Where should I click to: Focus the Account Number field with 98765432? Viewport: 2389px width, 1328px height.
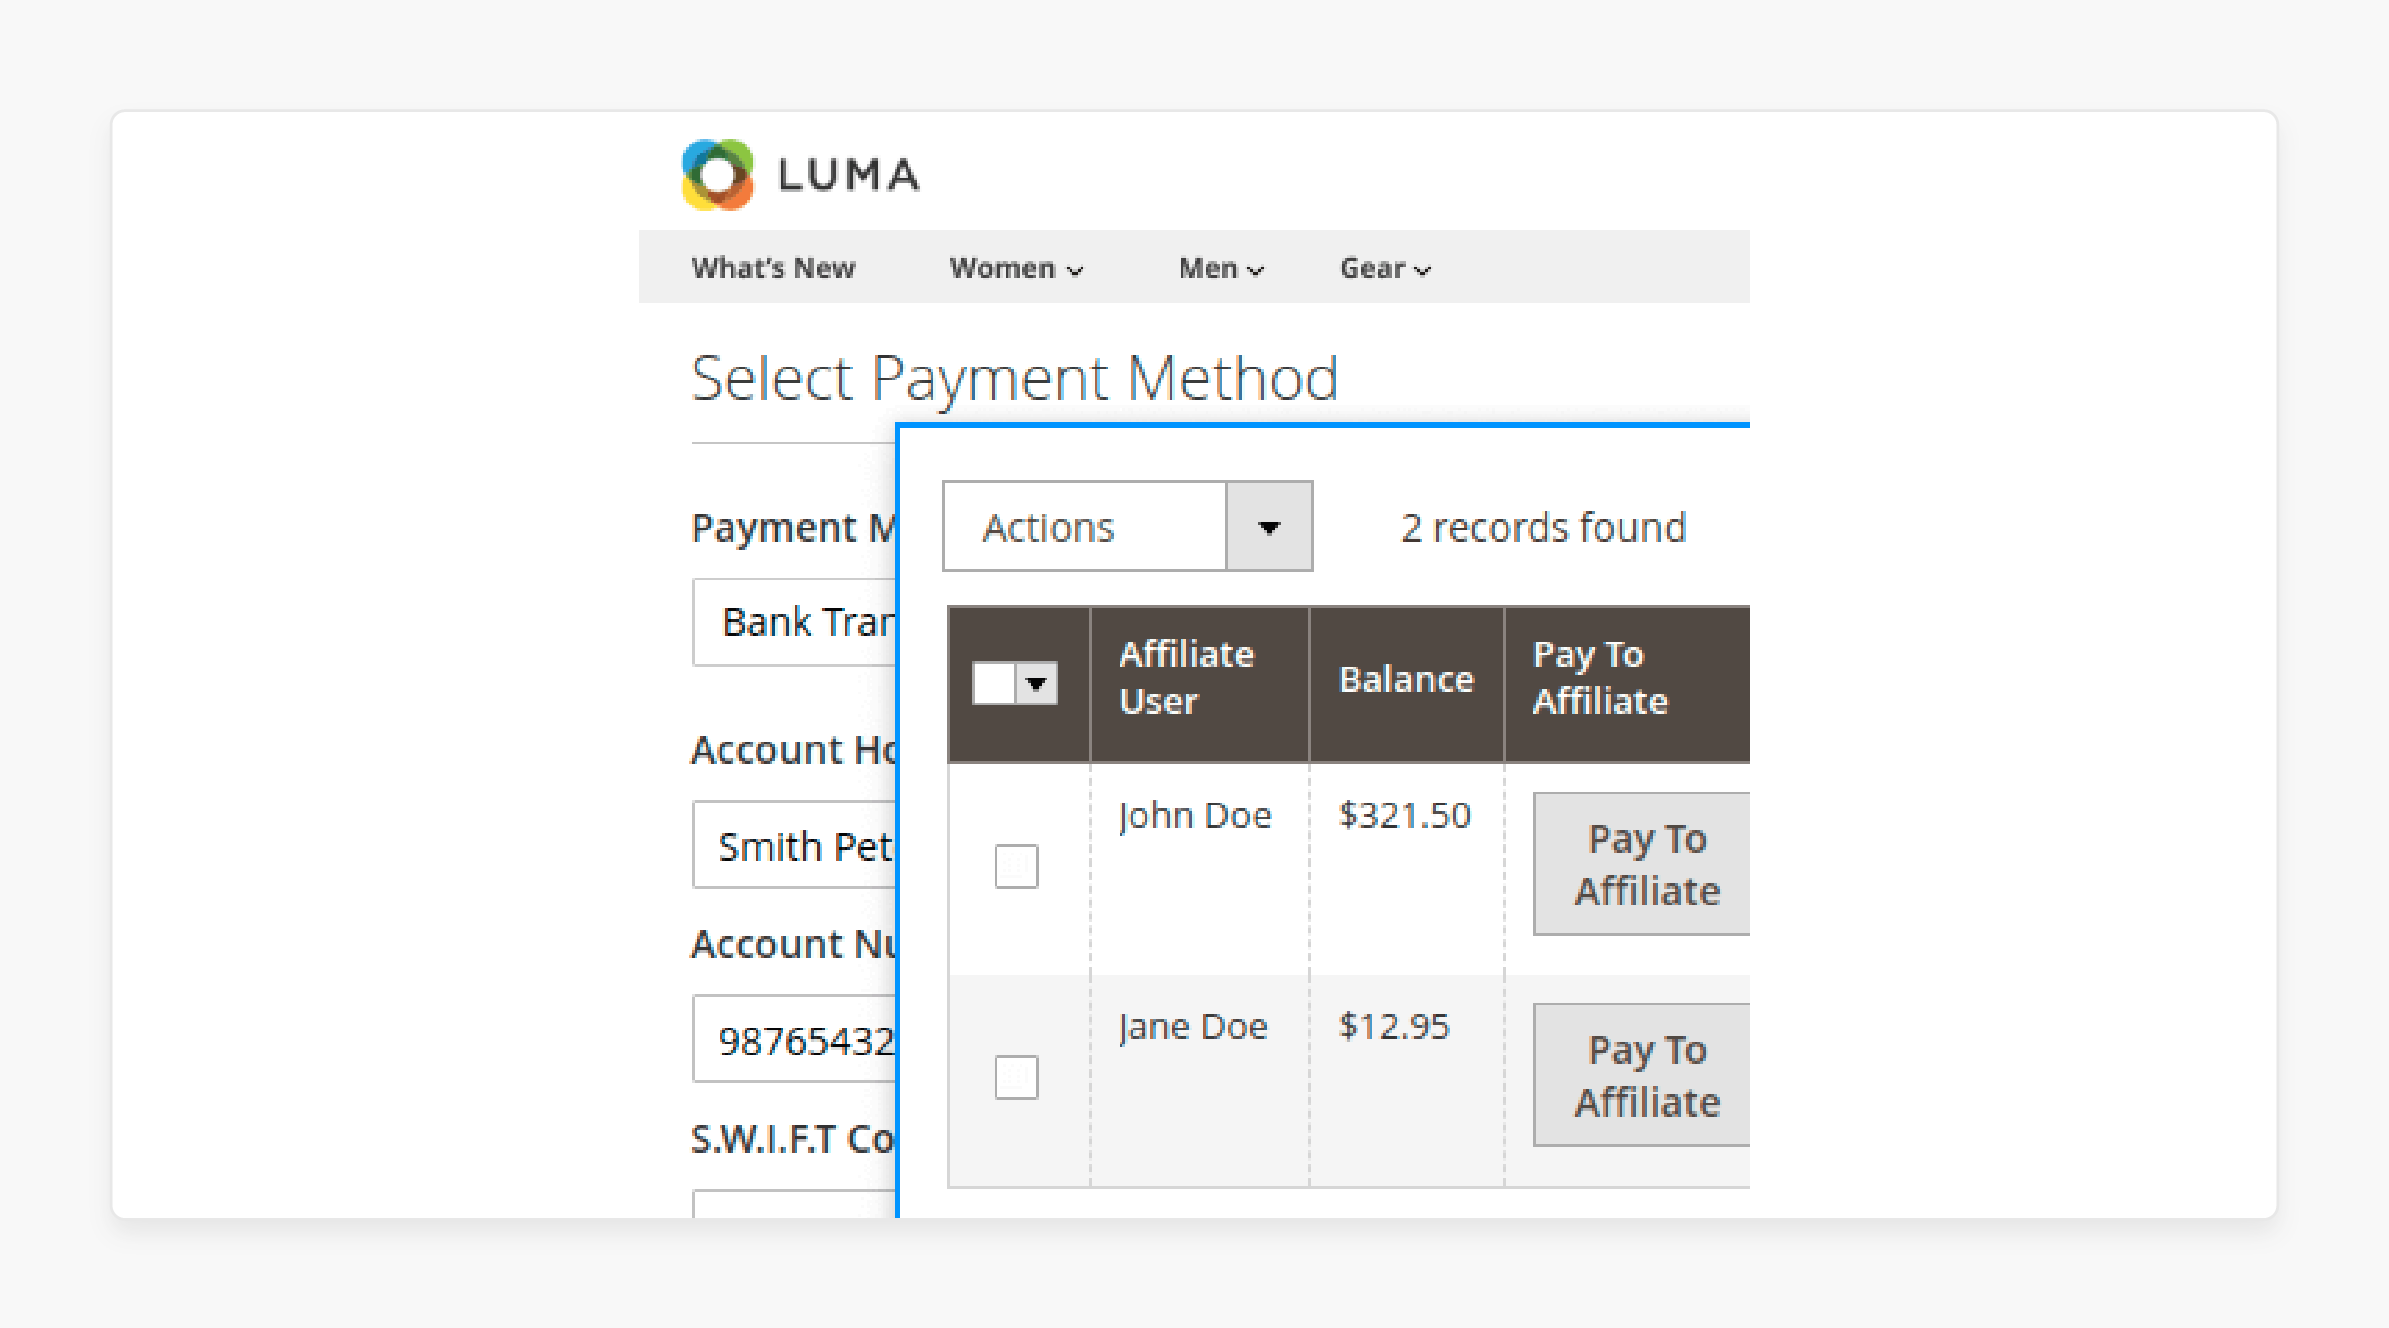pos(795,1039)
